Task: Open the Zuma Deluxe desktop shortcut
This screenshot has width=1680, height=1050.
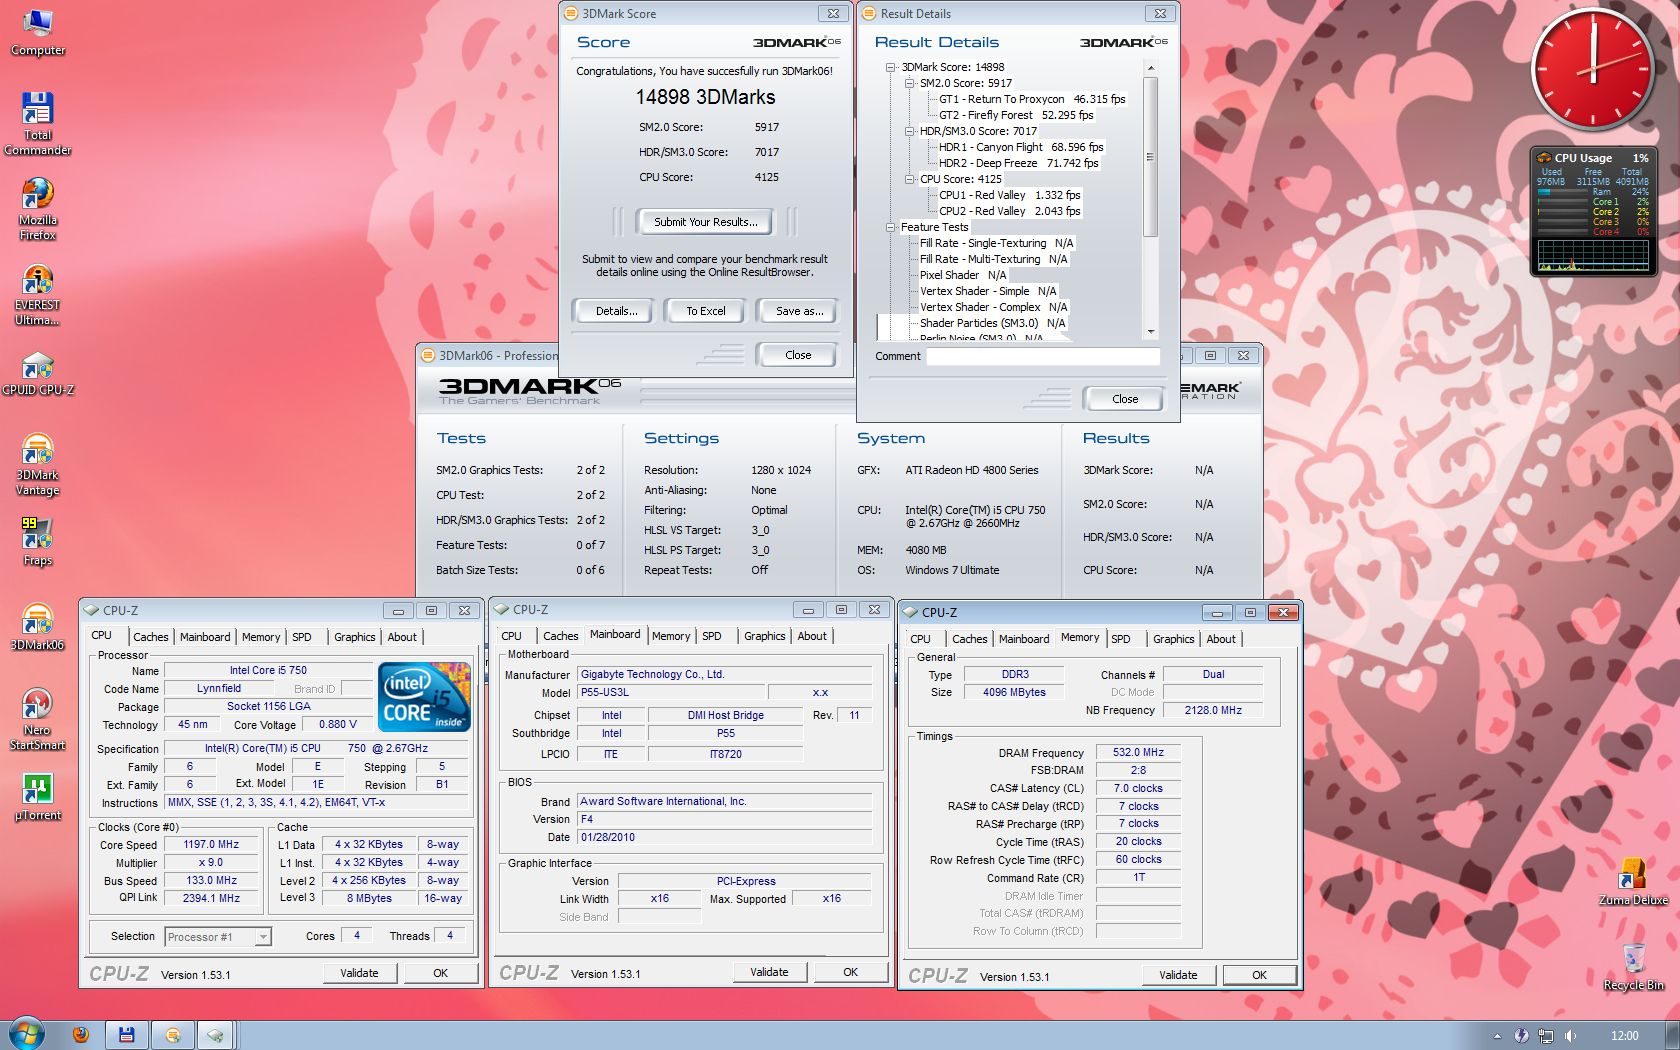Action: tap(1633, 881)
